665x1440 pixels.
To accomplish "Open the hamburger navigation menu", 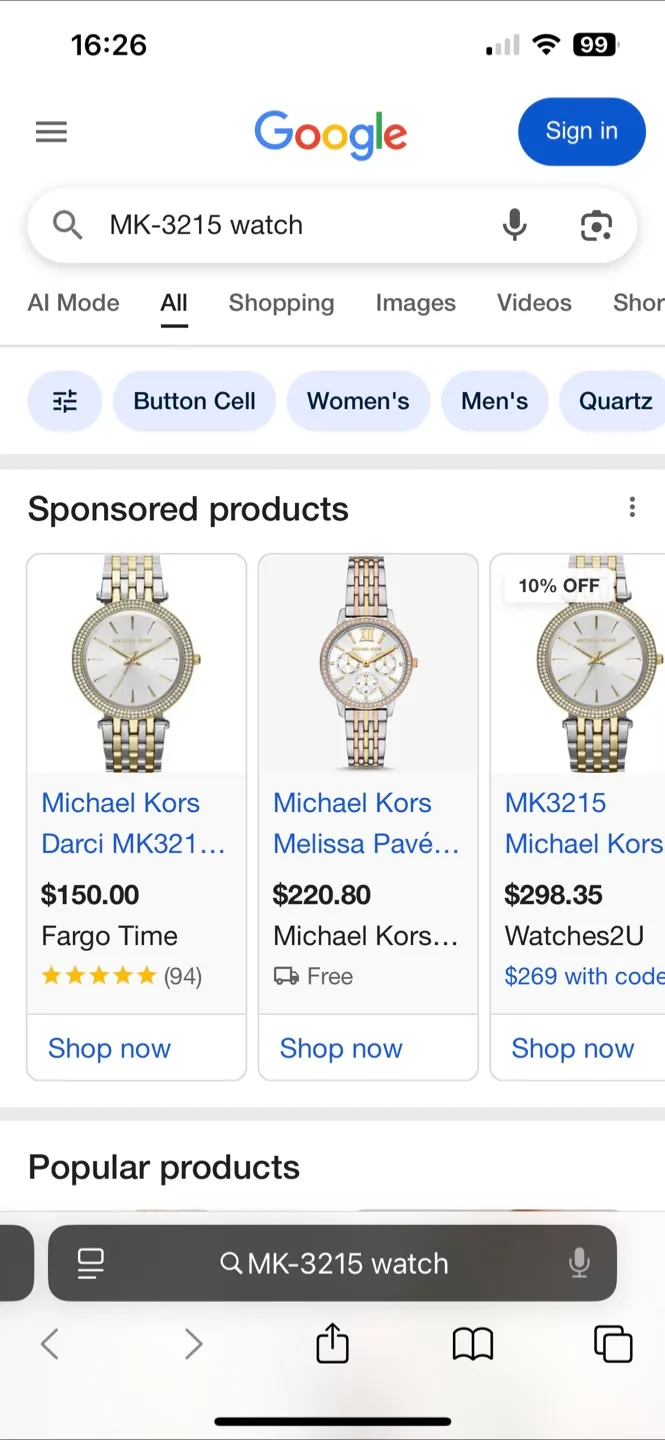I will pyautogui.click(x=51, y=131).
